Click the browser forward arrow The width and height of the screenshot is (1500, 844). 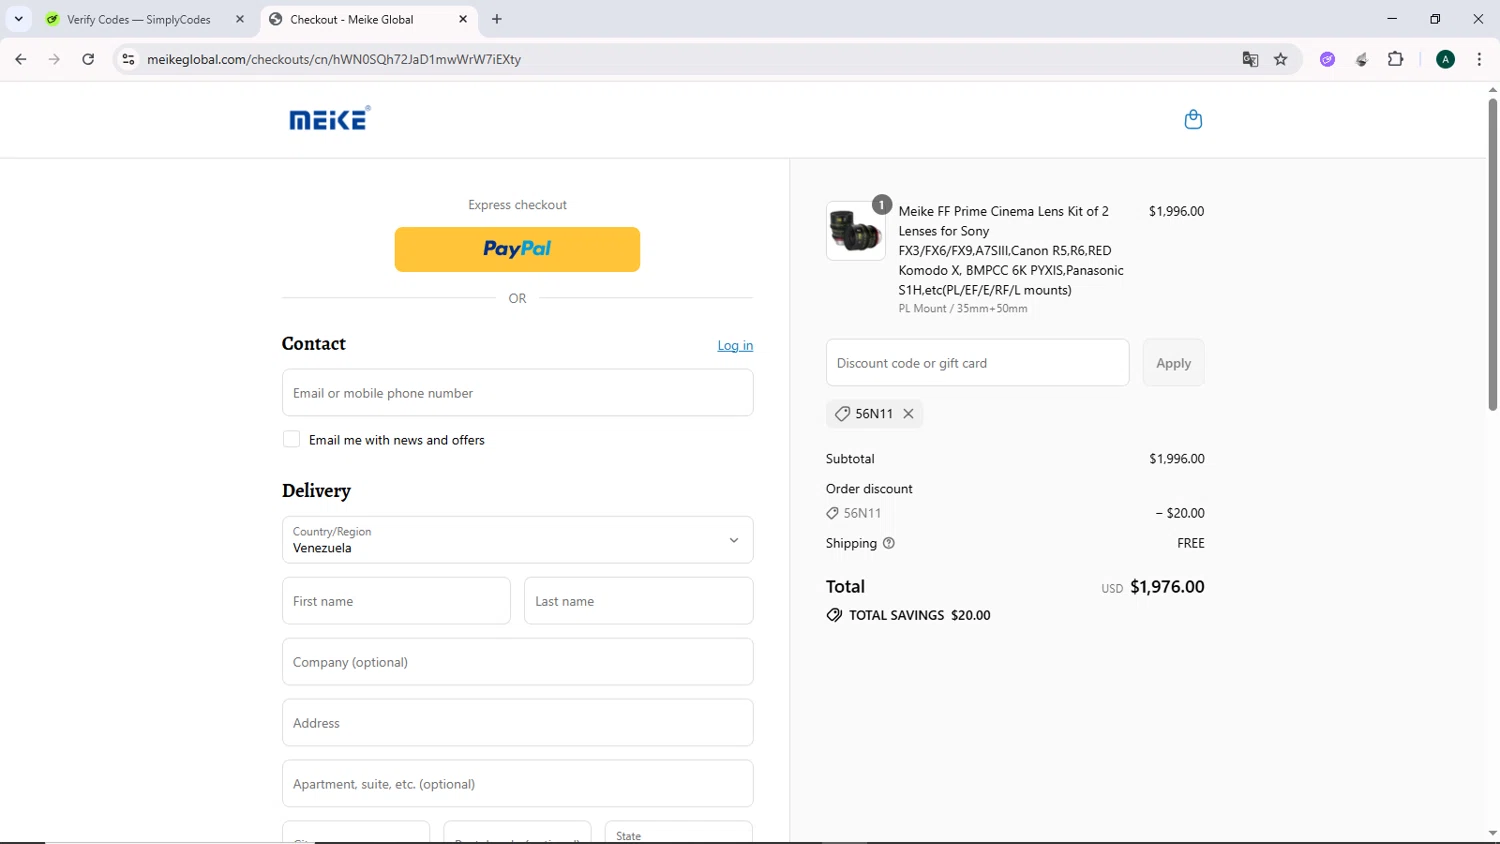tap(54, 59)
